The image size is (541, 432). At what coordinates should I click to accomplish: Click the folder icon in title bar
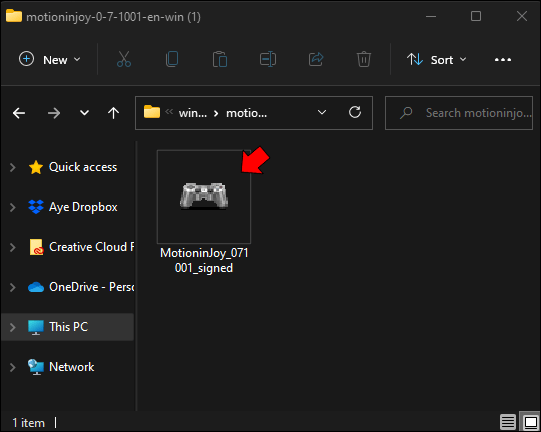click(14, 16)
